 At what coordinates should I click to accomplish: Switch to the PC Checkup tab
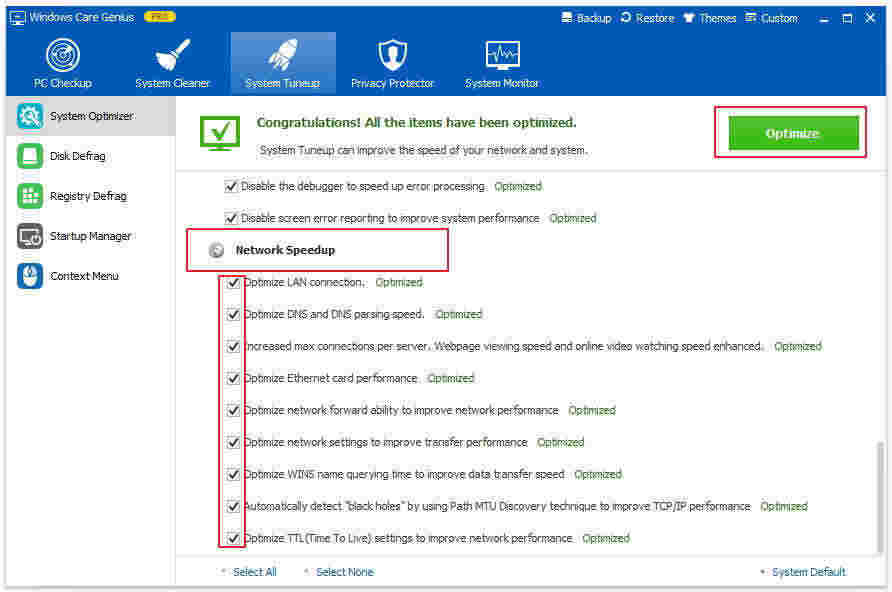pyautogui.click(x=63, y=63)
